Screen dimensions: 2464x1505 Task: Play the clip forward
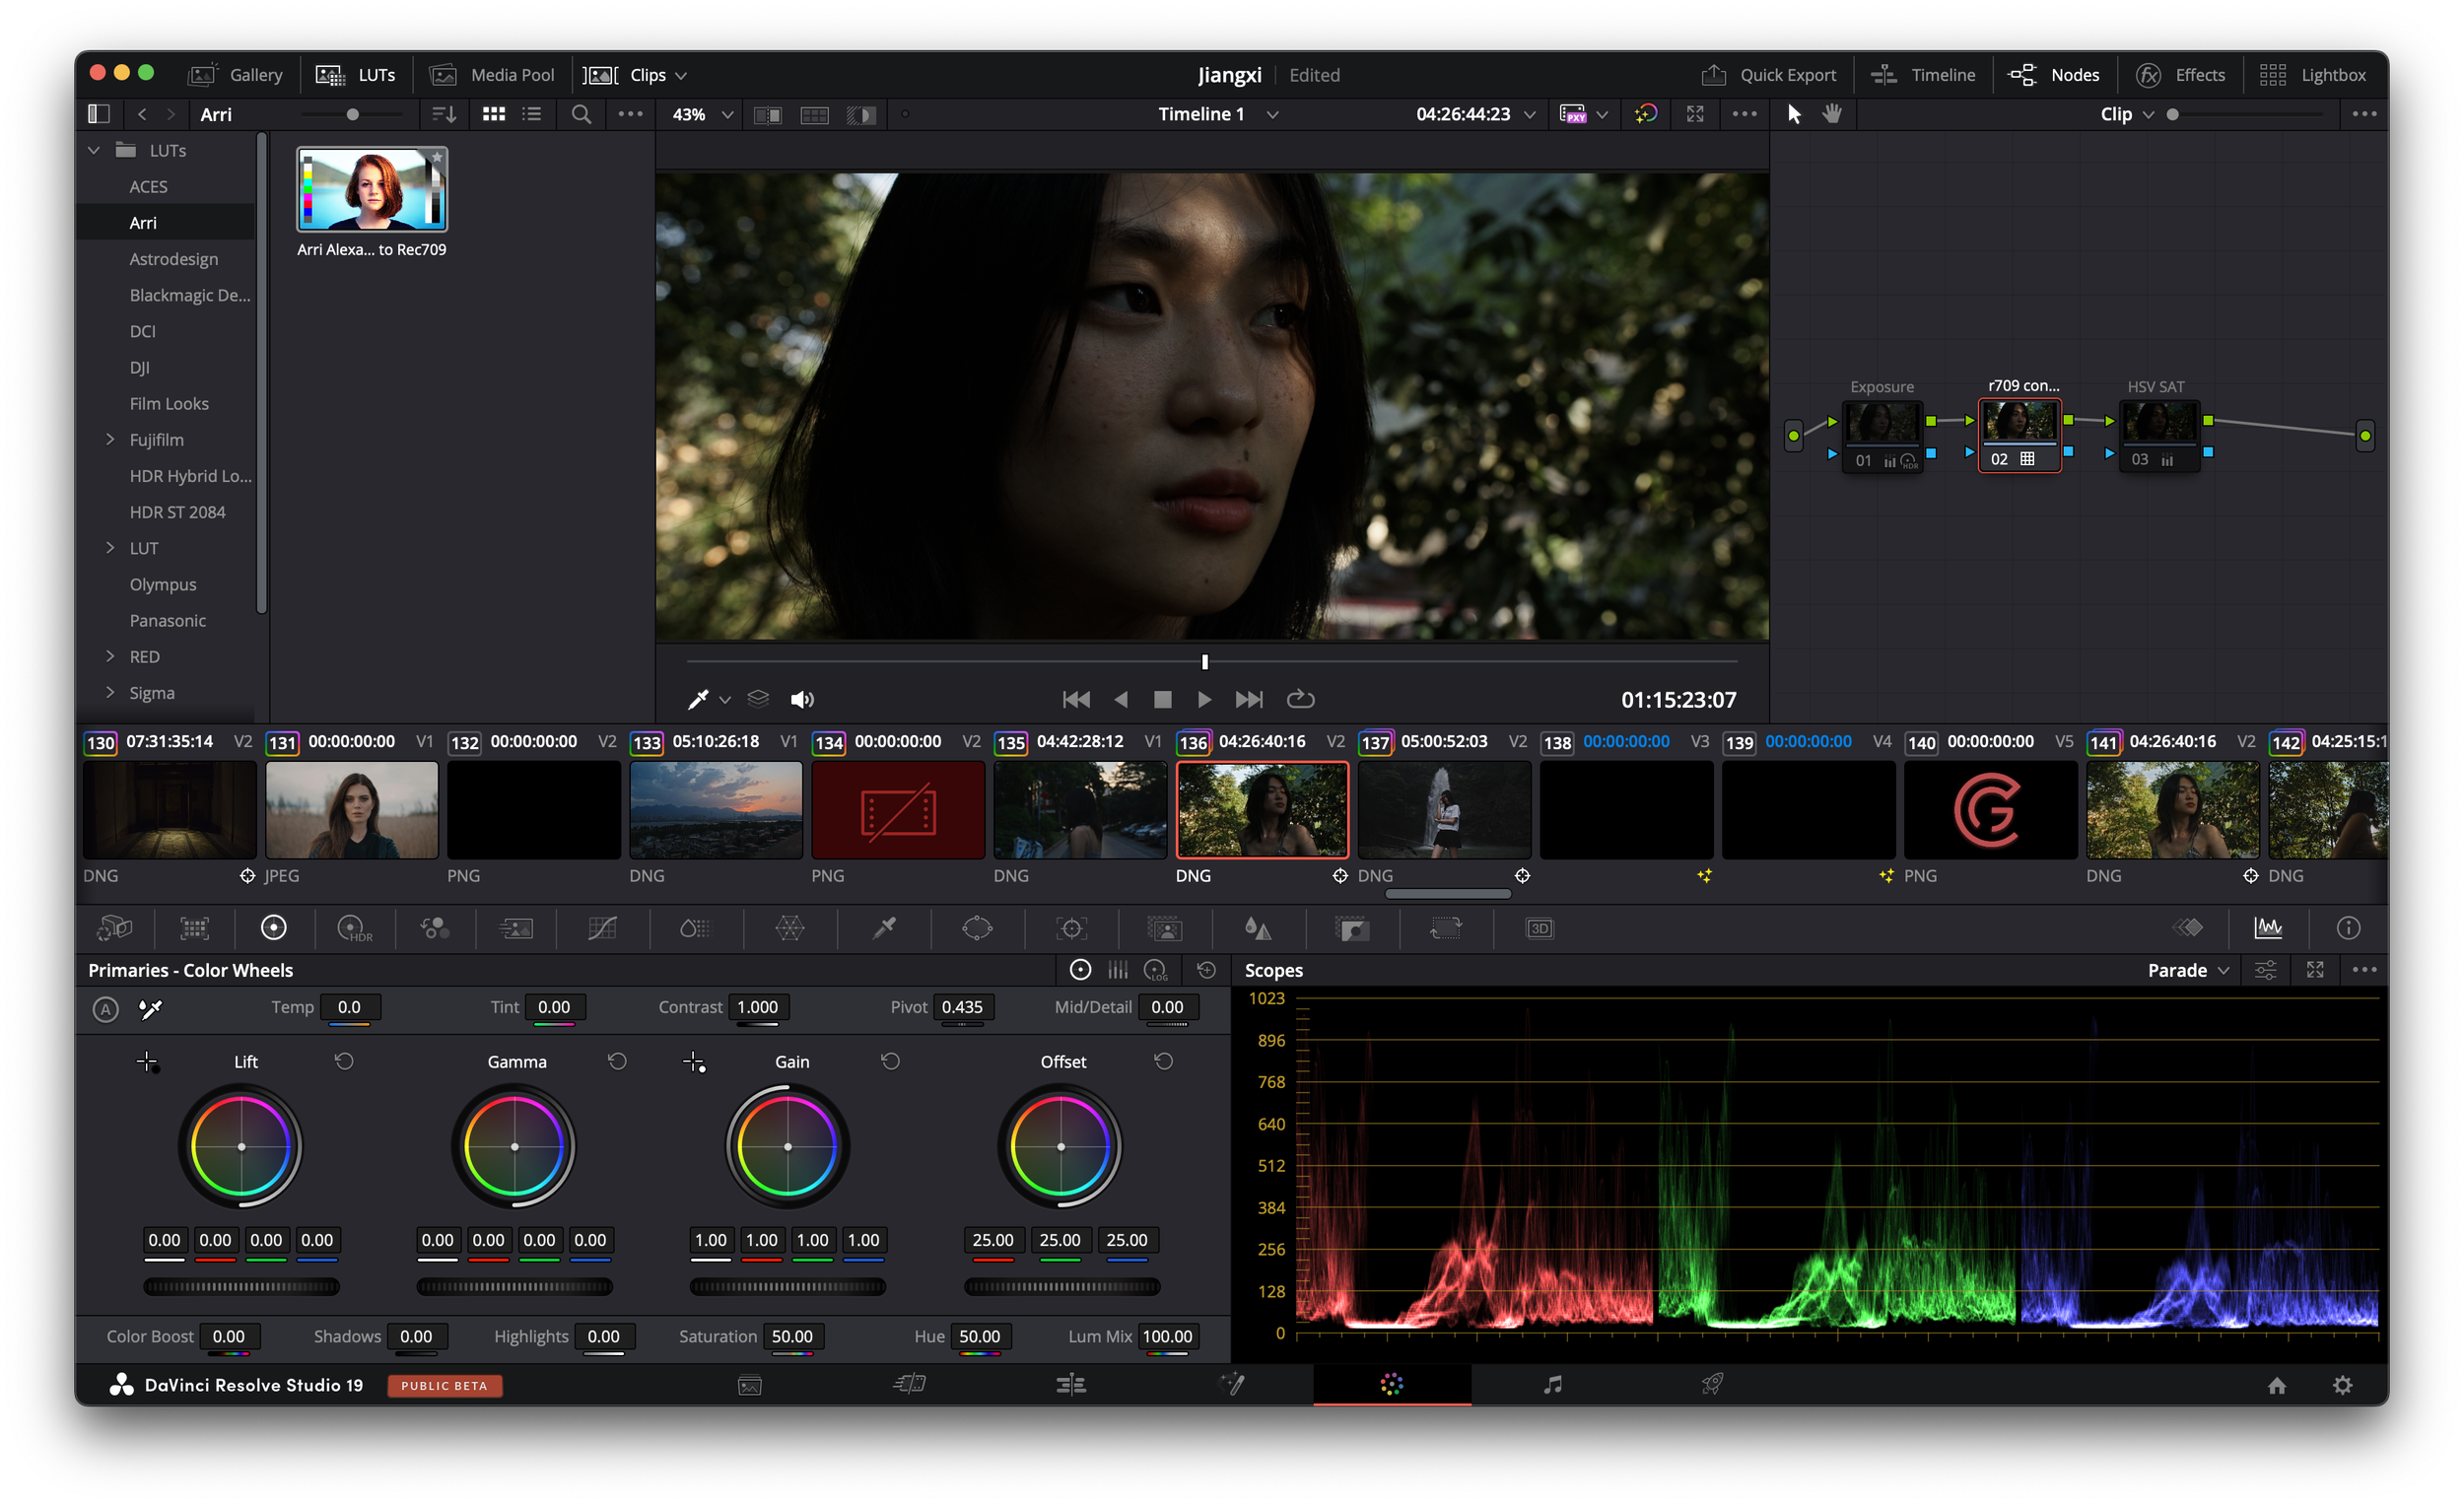tap(1204, 699)
